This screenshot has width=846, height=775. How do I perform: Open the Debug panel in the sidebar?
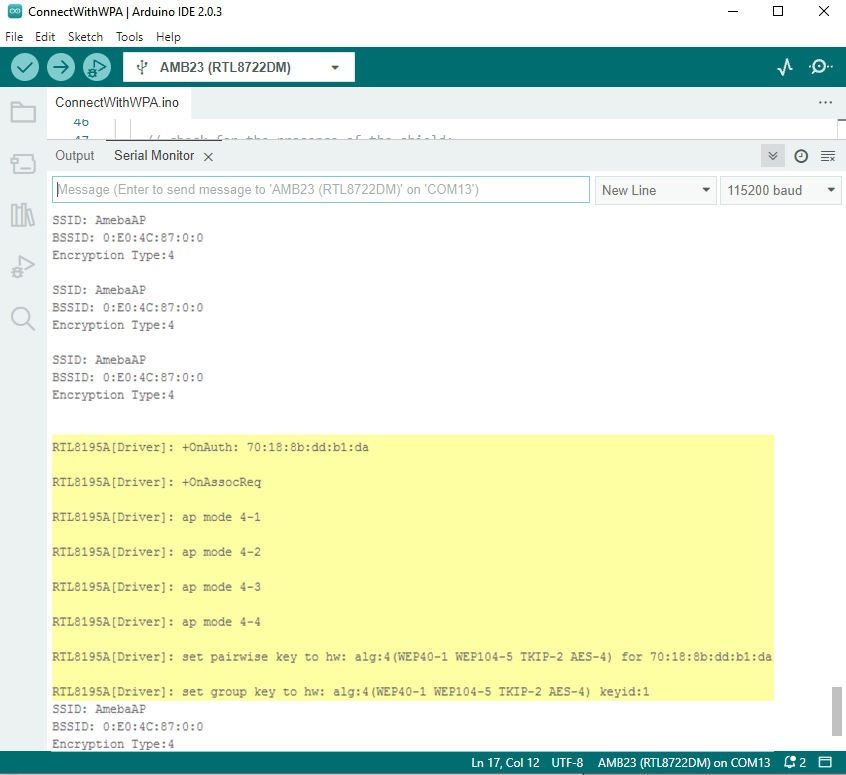tap(23, 267)
